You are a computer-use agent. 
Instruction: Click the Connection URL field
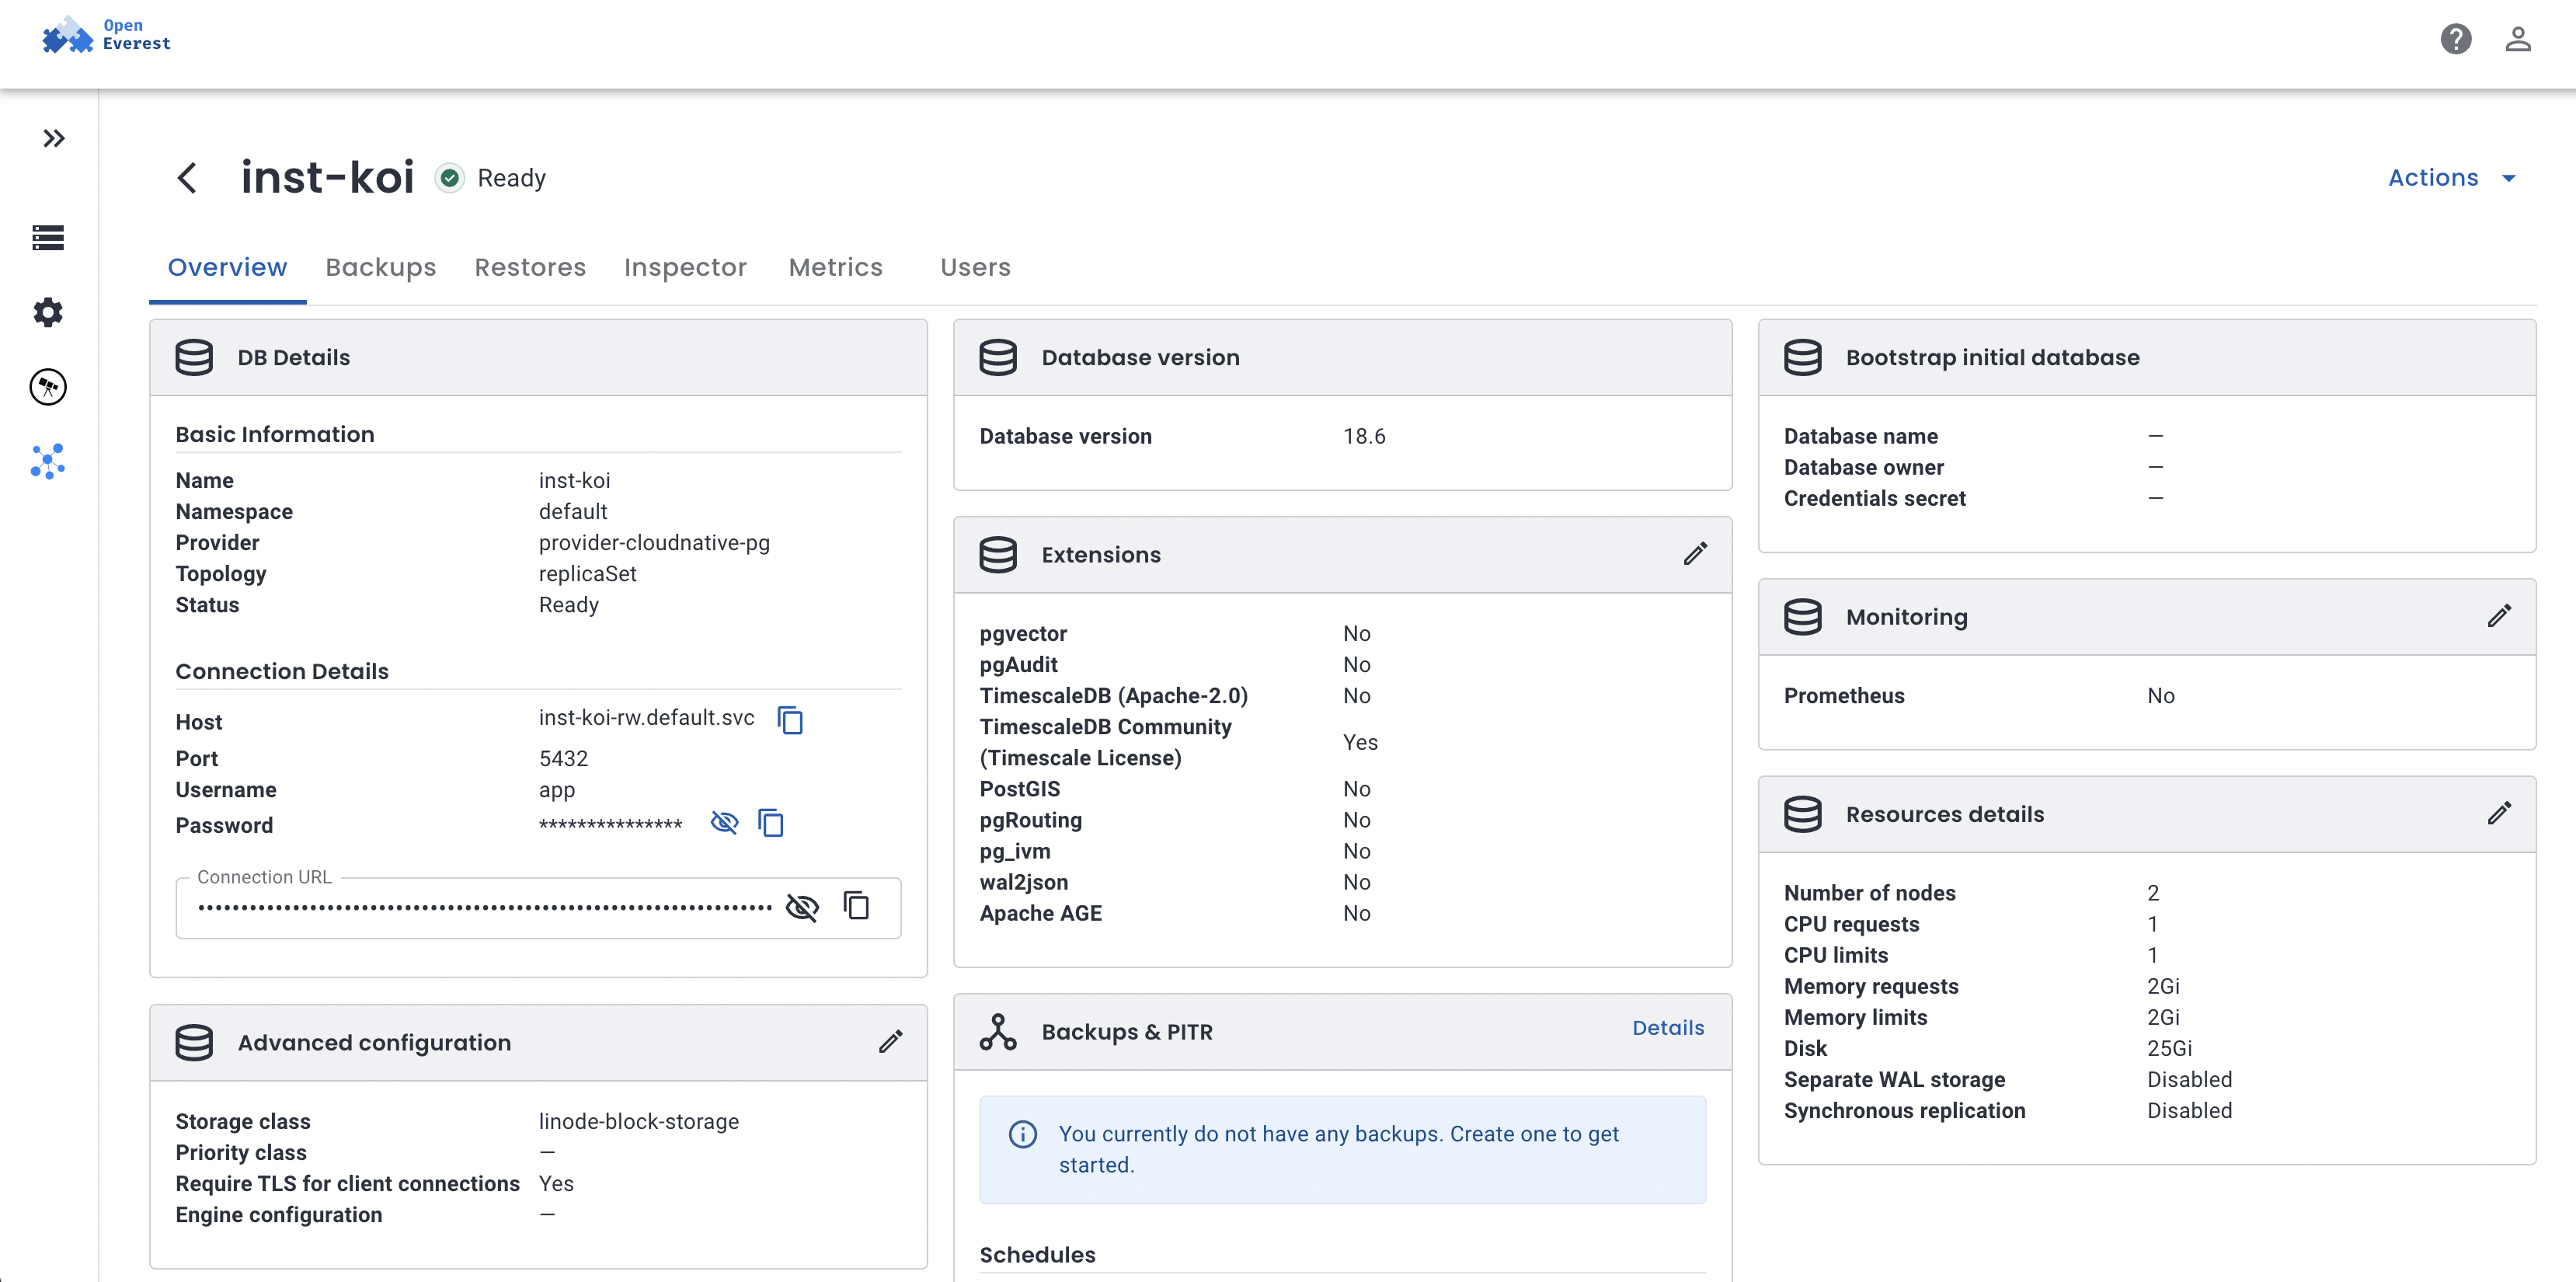[x=538, y=907]
